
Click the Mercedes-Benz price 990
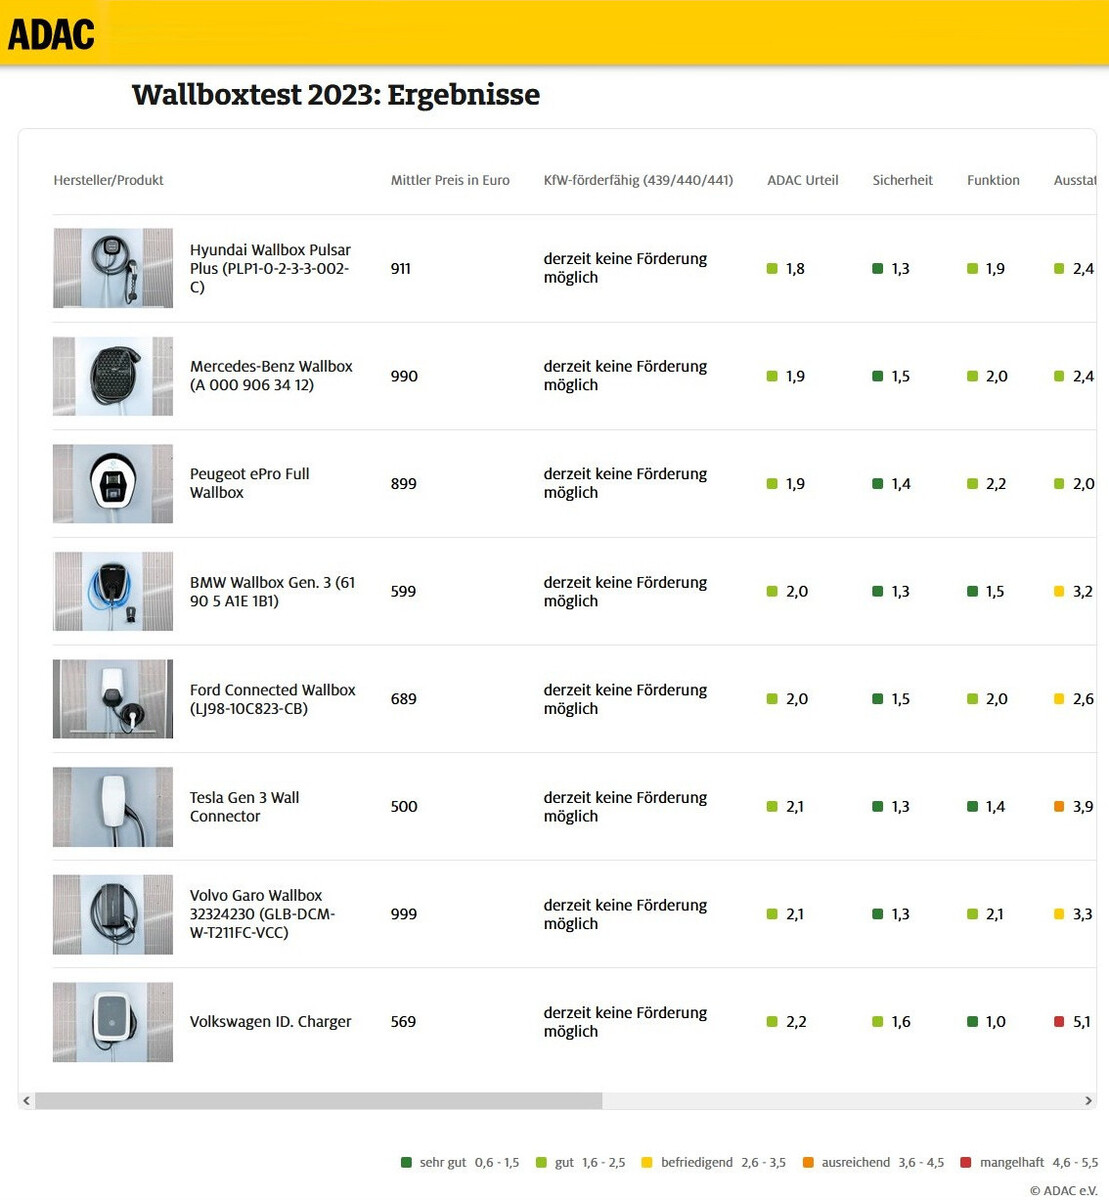(404, 376)
